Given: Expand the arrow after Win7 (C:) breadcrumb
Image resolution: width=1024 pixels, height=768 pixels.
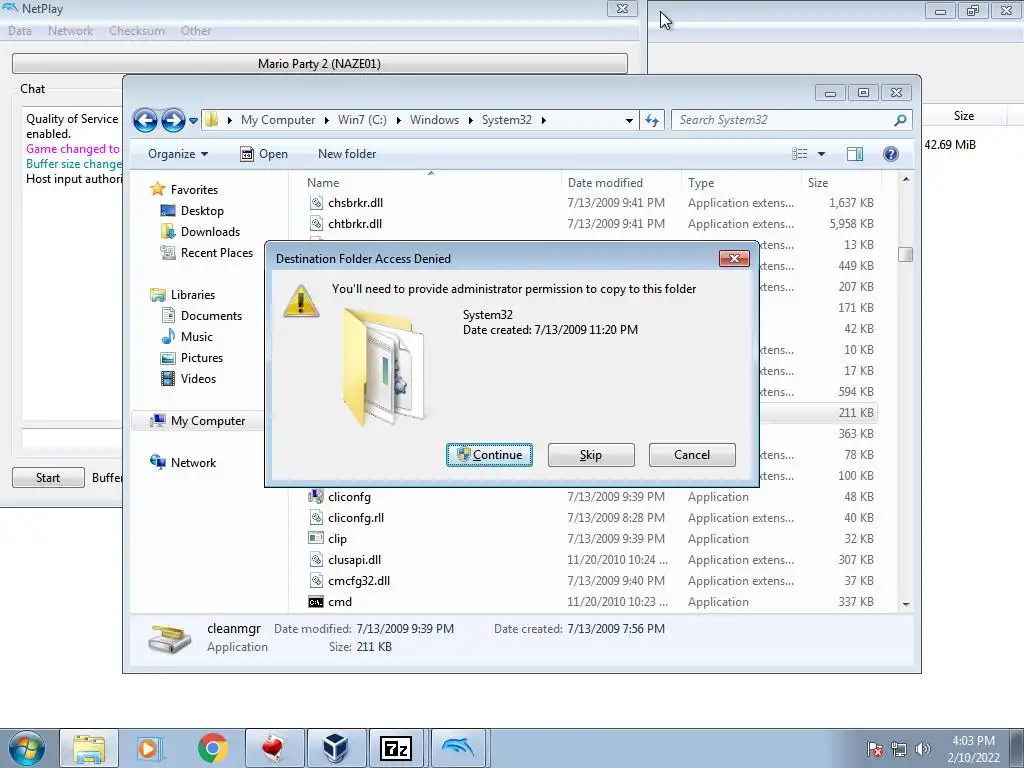Looking at the screenshot, I should 398,120.
